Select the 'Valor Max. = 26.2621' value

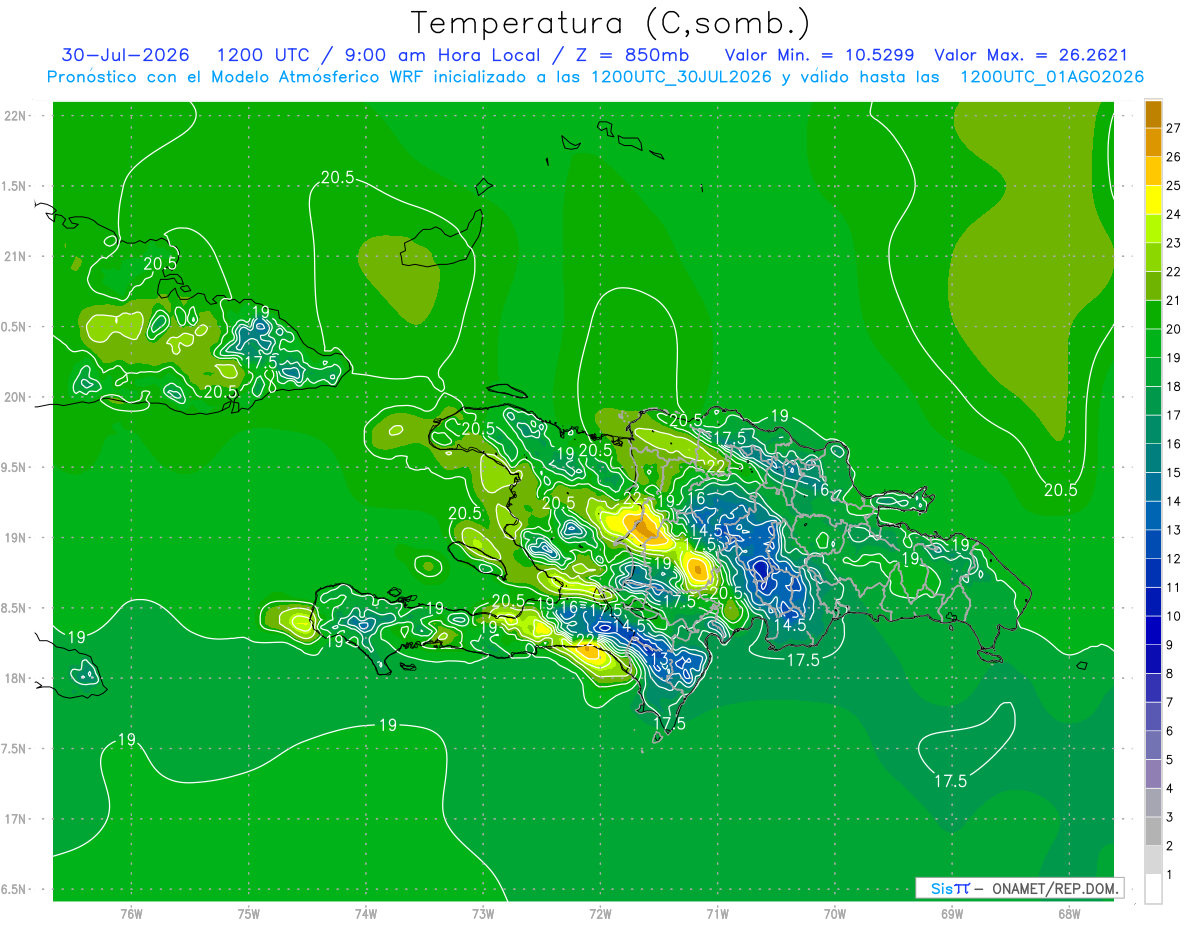[x=1030, y=55]
